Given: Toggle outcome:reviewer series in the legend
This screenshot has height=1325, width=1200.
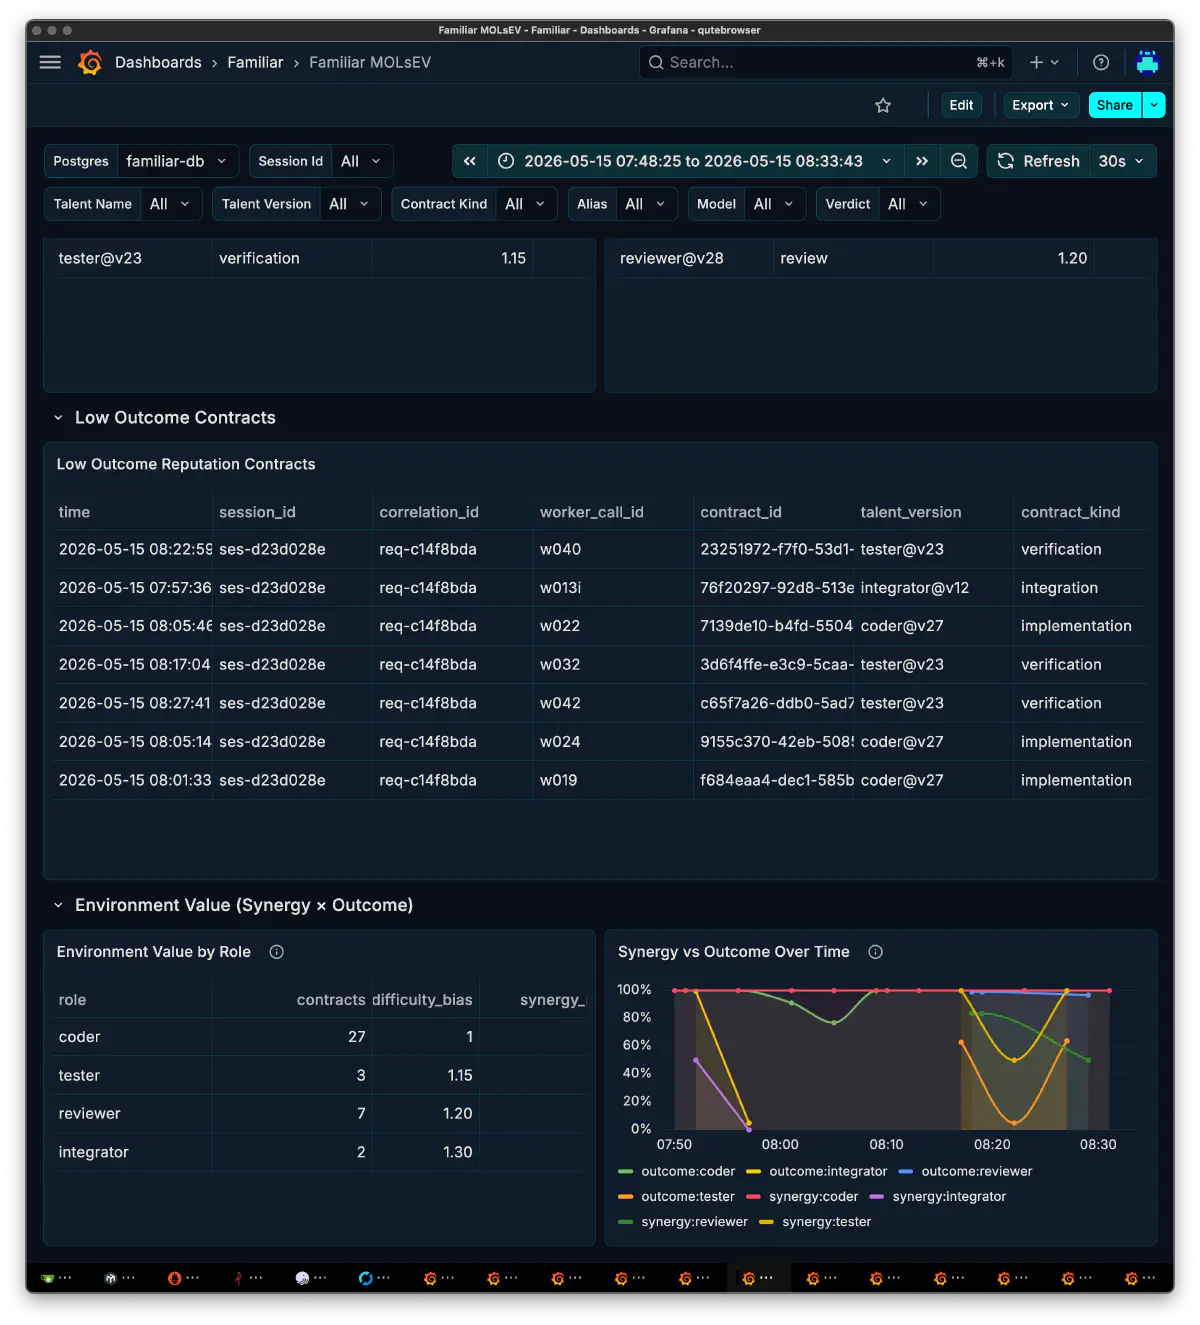Looking at the screenshot, I should click(x=976, y=1171).
